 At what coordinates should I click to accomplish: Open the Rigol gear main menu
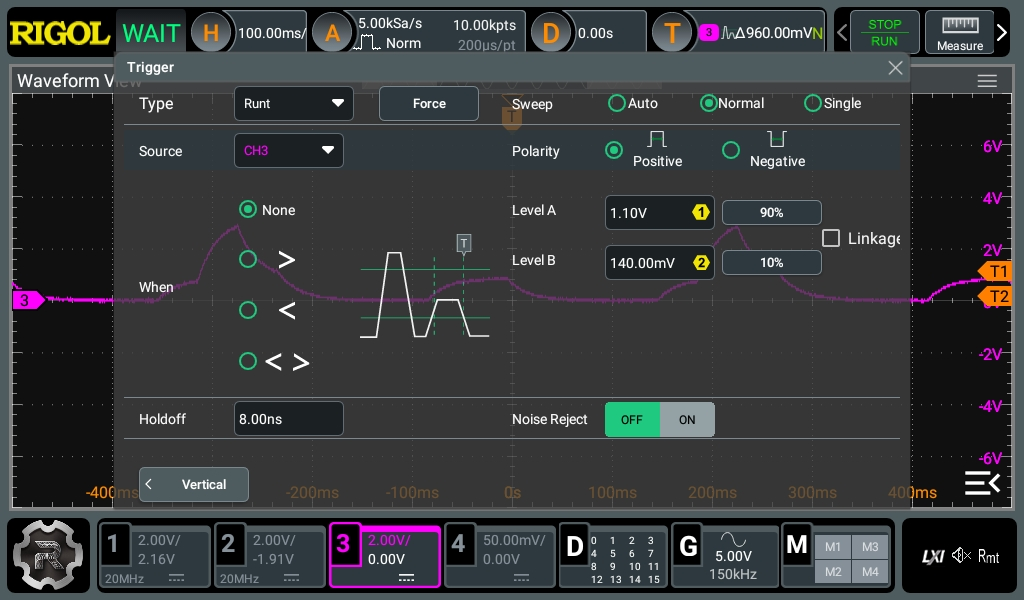point(48,555)
